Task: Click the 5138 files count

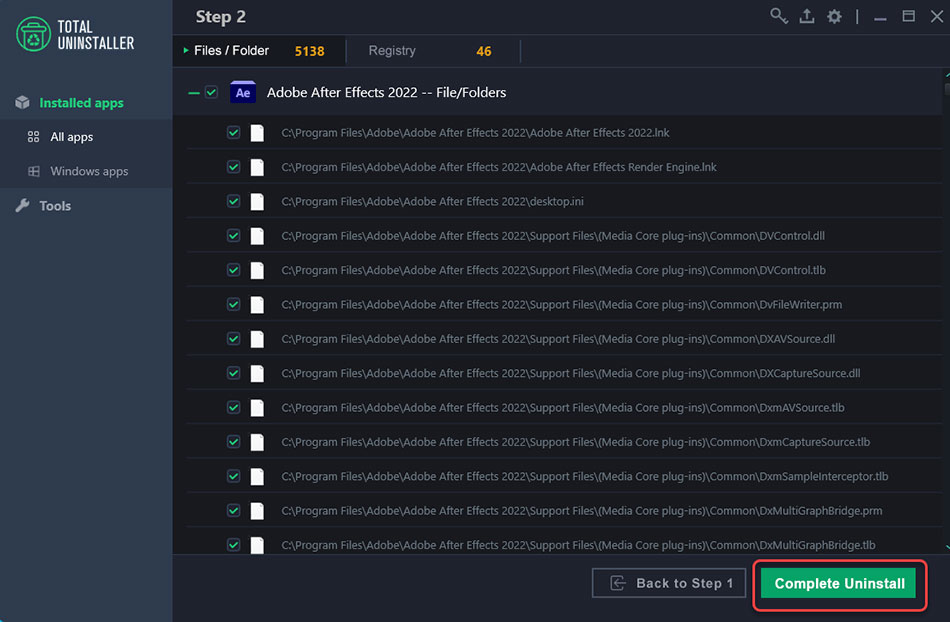Action: click(310, 51)
